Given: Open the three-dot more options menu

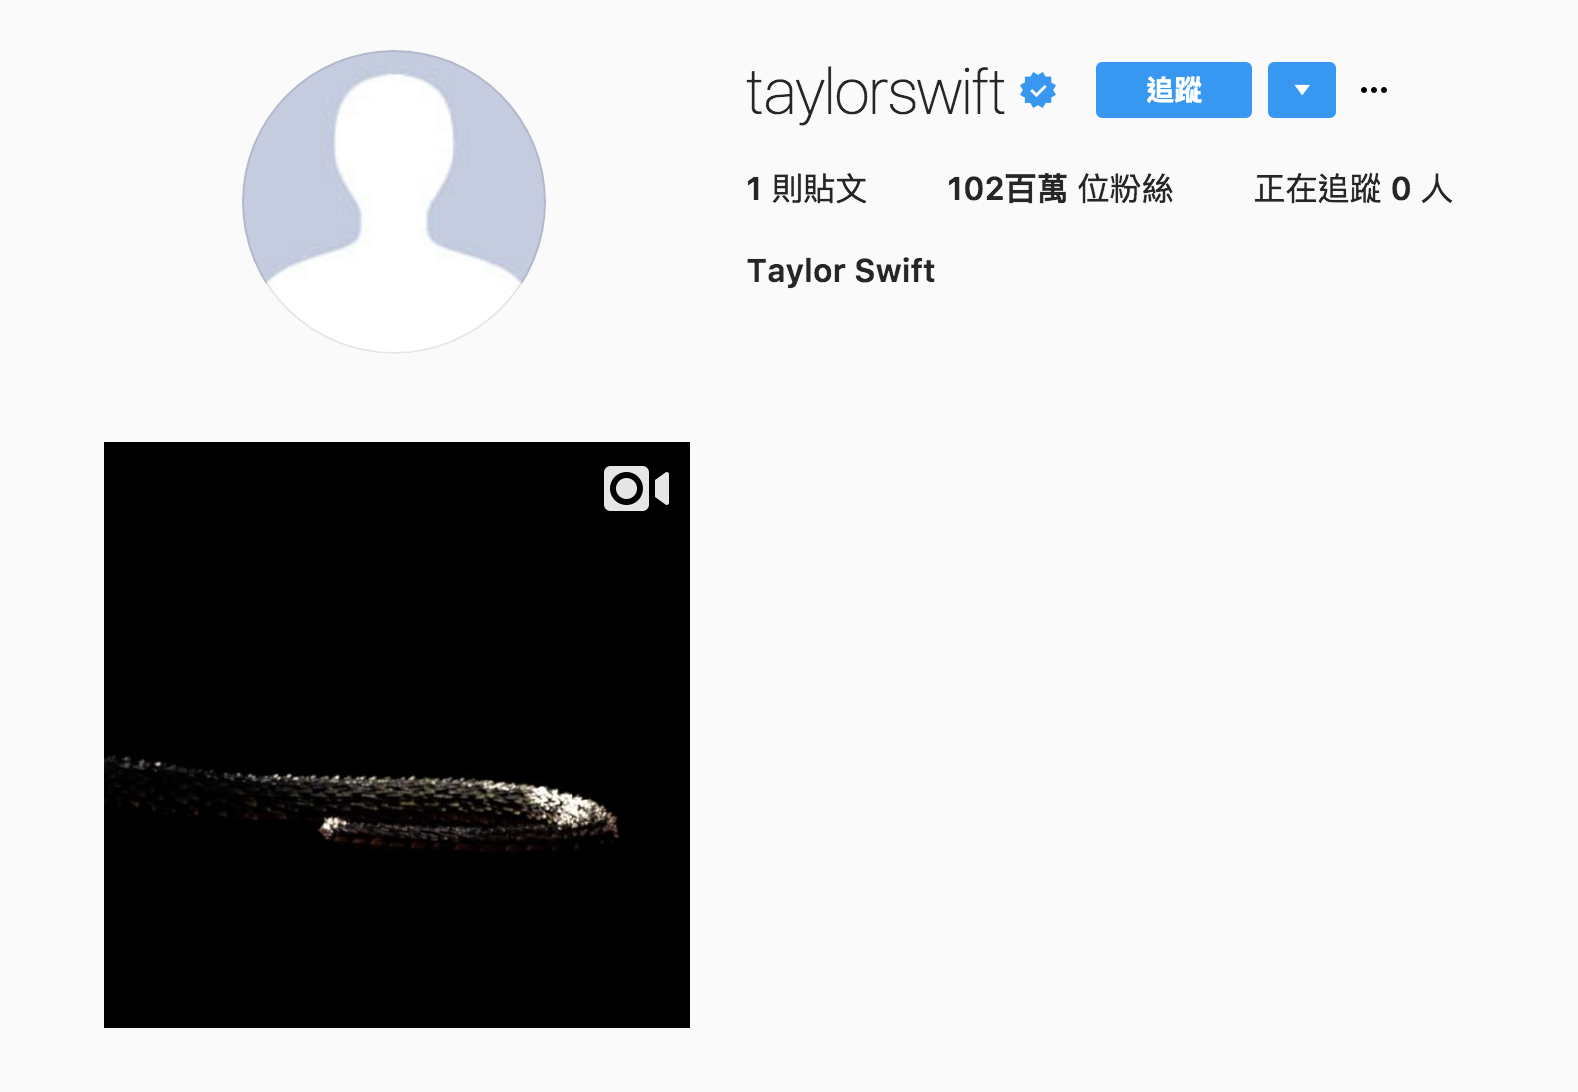Looking at the screenshot, I should (1374, 90).
